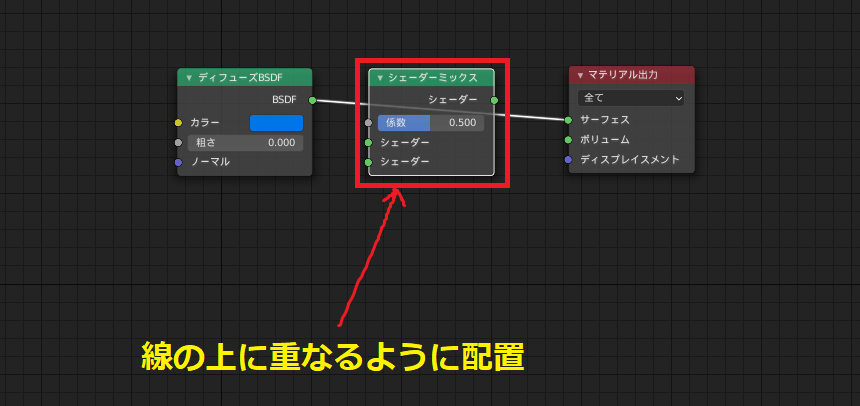The image size is (860, 406).
Task: Open the 全て target dropdown
Action: pyautogui.click(x=631, y=98)
